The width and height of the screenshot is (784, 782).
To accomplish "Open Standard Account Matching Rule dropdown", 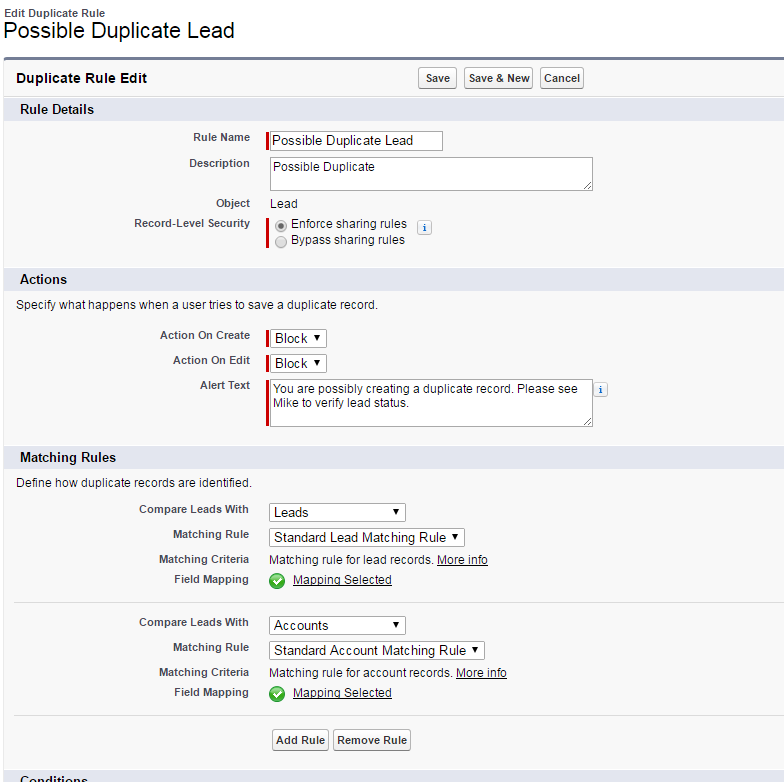I will pyautogui.click(x=377, y=651).
